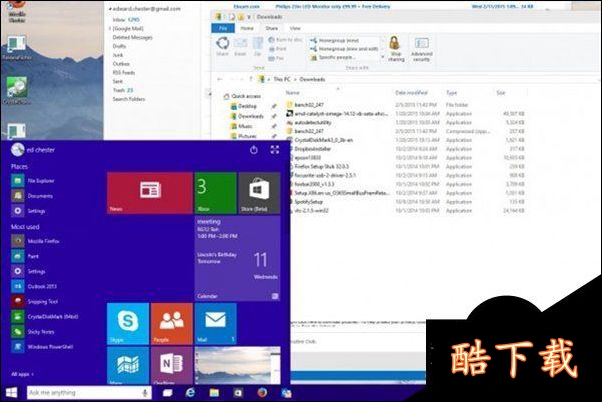Sort files by Date modified column
The height and width of the screenshot is (402, 602).
[411, 93]
